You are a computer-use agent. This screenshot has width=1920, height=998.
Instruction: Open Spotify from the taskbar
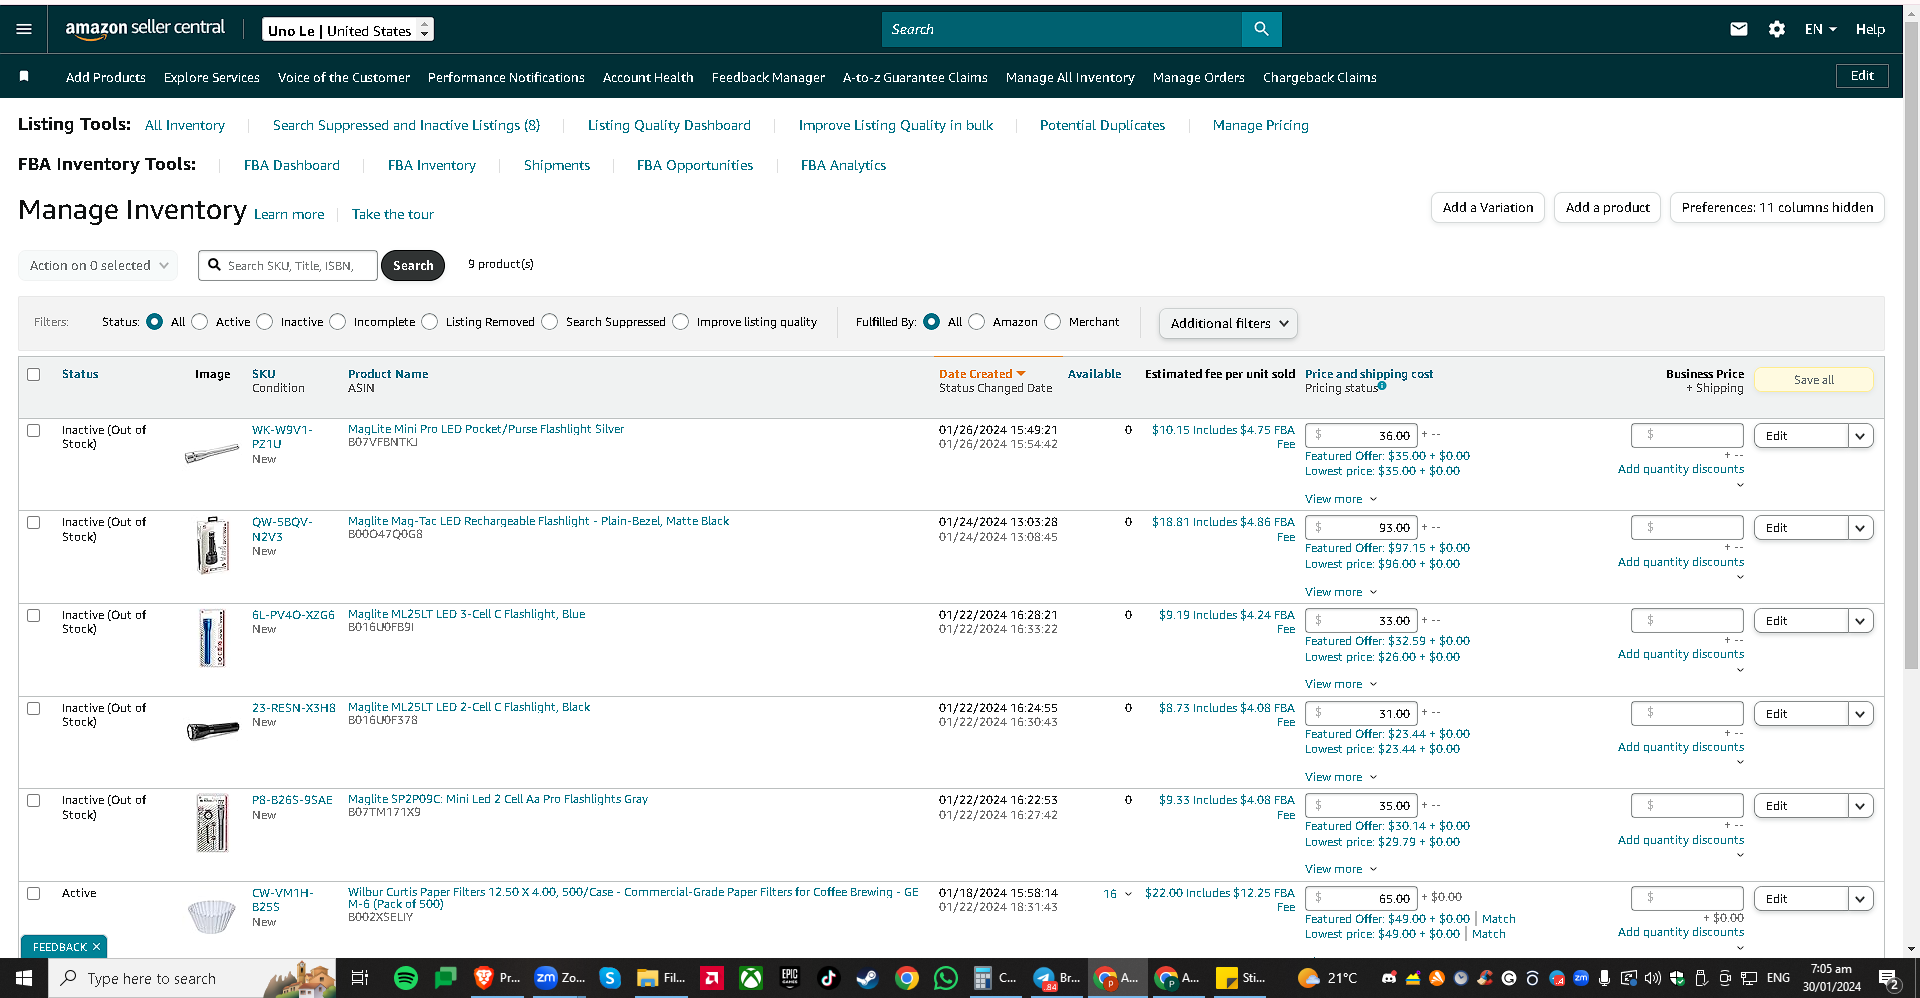point(405,978)
